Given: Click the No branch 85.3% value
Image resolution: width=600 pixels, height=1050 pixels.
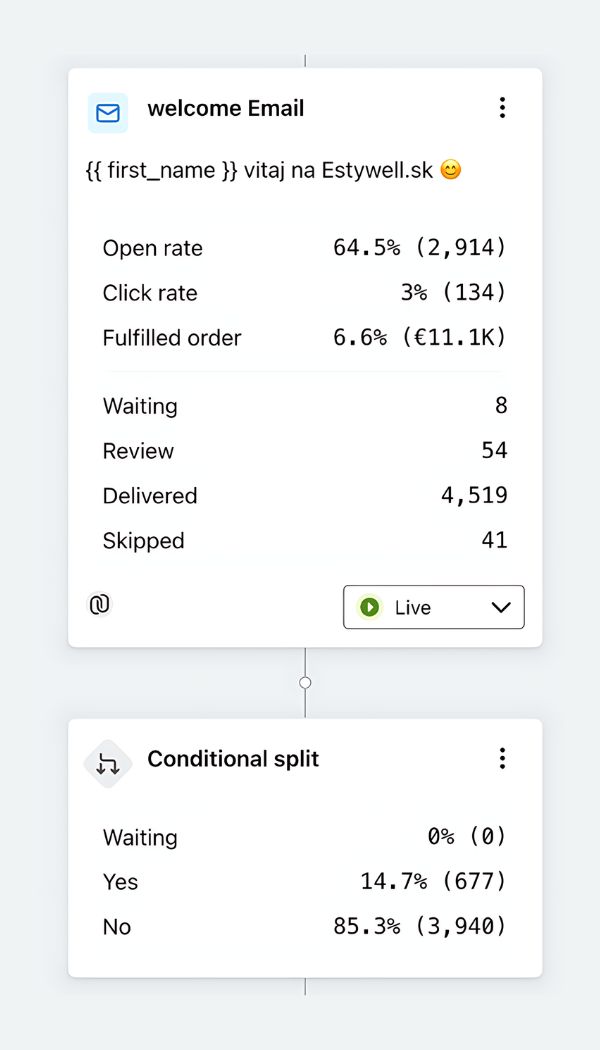Looking at the screenshot, I should tap(420, 927).
